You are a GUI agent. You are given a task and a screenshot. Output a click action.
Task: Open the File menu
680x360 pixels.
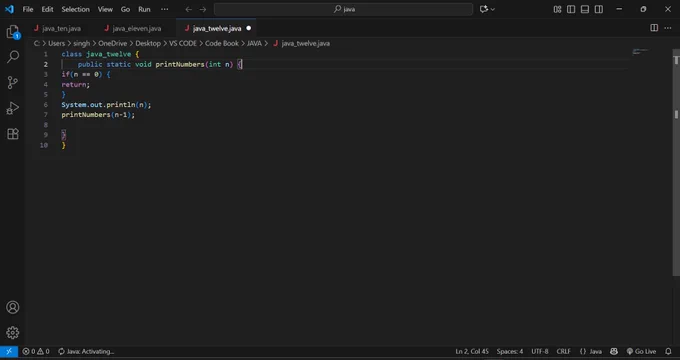click(28, 9)
